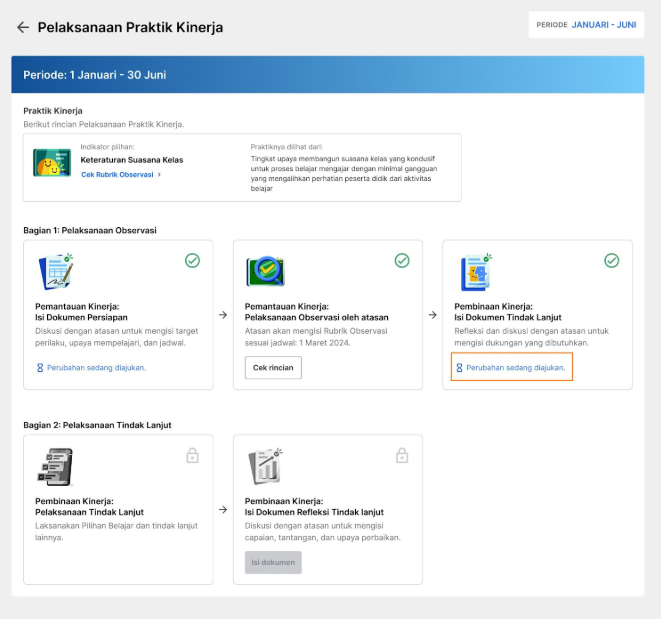Viewport: 661px width, 619px height.
Task: Click the green checkmark on Isi Dokumen Persiapan
Action: click(192, 260)
